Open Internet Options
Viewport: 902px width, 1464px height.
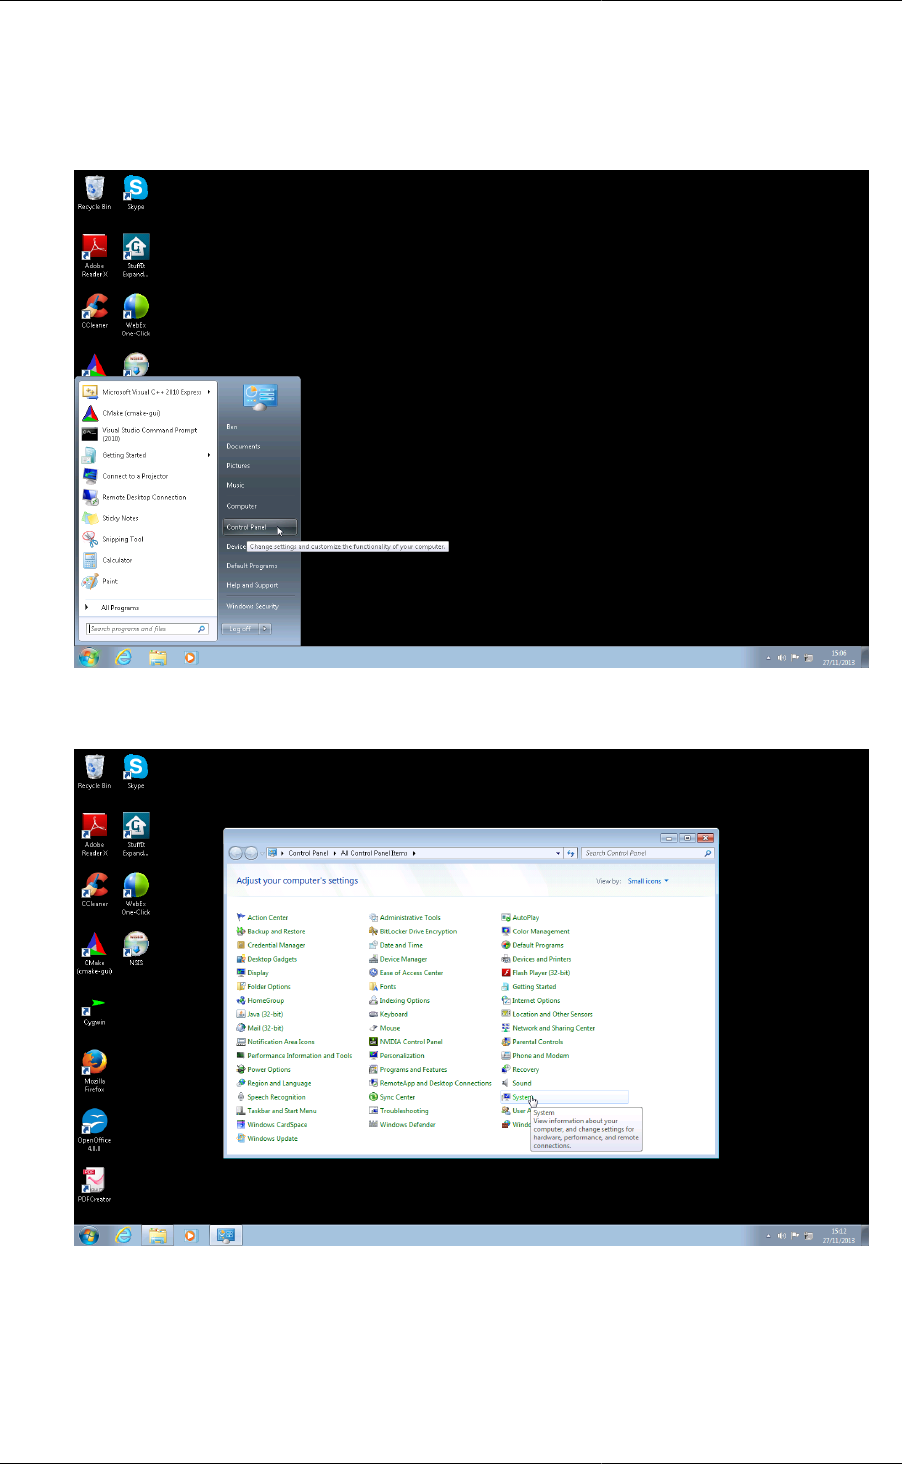[531, 1001]
